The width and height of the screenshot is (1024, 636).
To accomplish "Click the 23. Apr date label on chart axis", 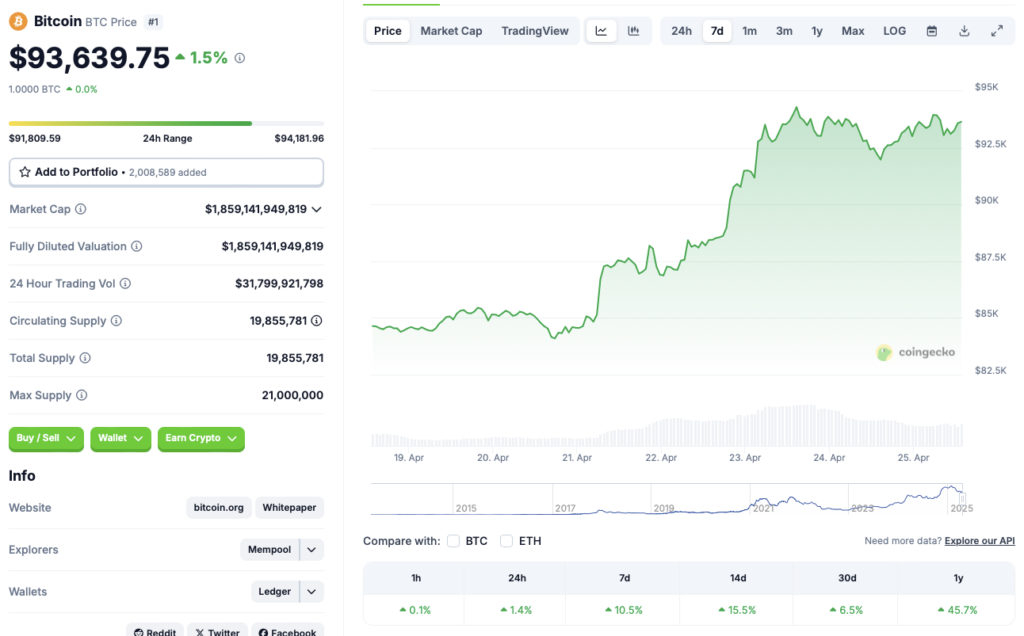I will (x=745, y=458).
